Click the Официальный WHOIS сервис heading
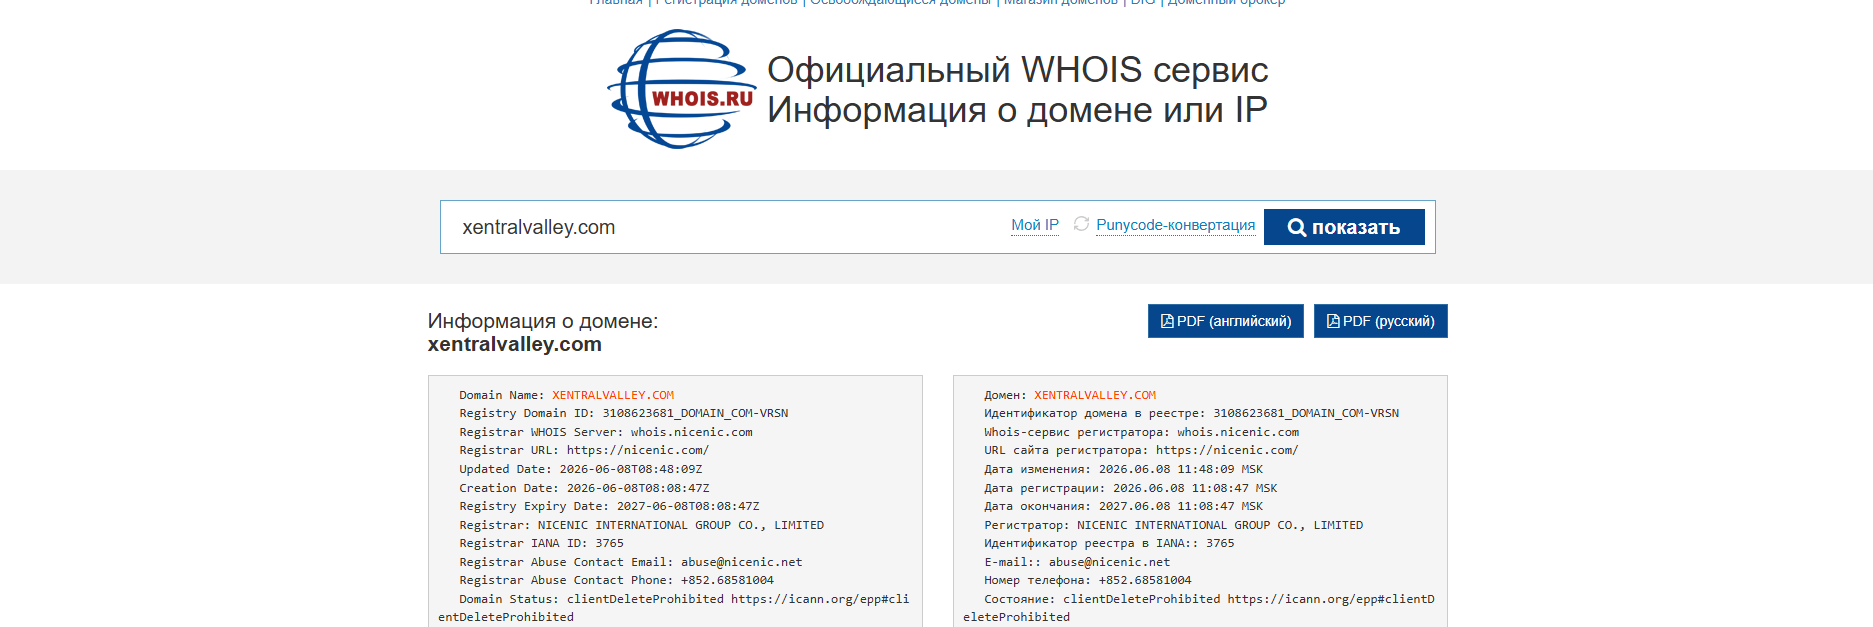The height and width of the screenshot is (627, 1873). (1017, 70)
